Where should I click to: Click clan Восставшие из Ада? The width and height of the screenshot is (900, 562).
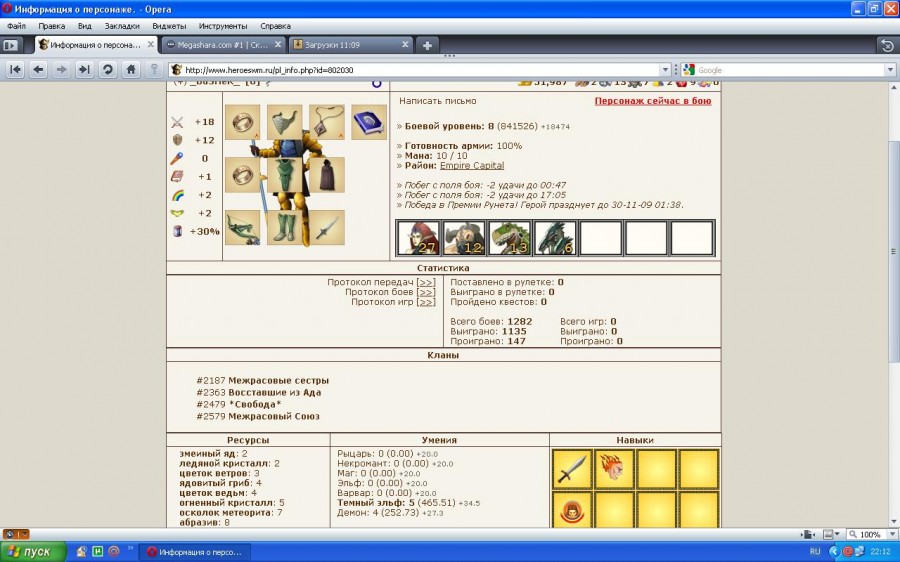pos(274,392)
